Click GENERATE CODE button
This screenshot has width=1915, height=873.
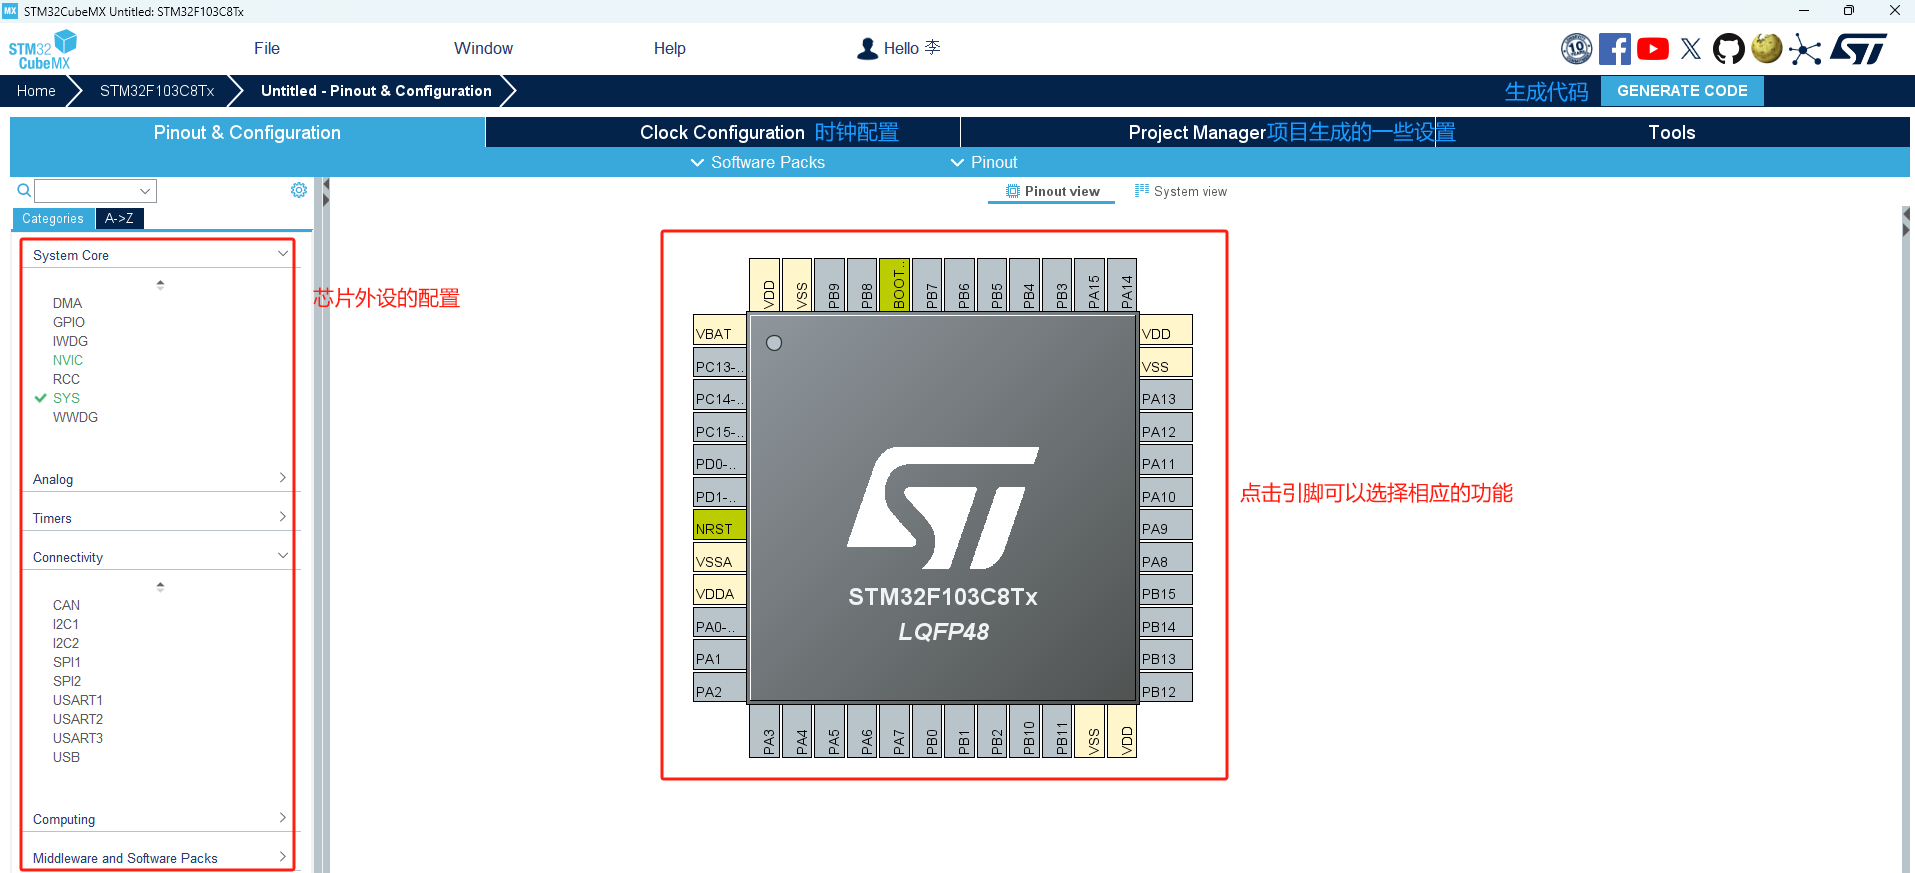click(1682, 91)
